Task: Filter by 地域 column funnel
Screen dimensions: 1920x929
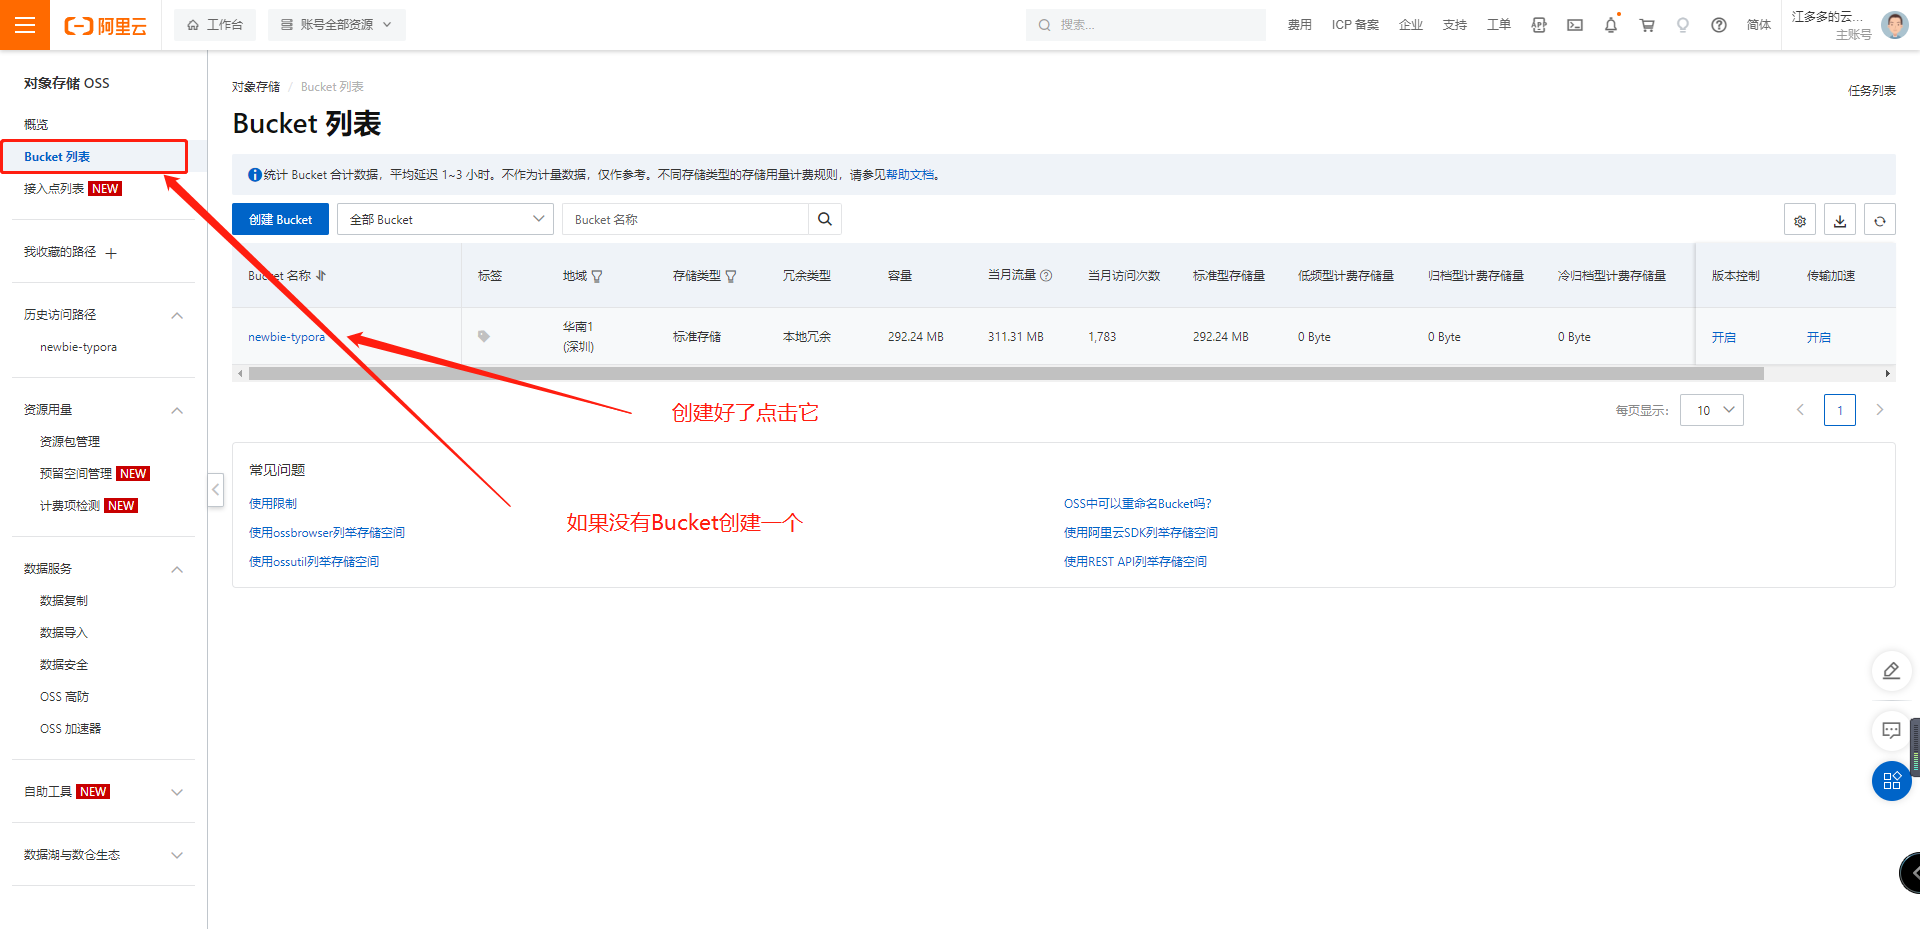Action: (597, 276)
